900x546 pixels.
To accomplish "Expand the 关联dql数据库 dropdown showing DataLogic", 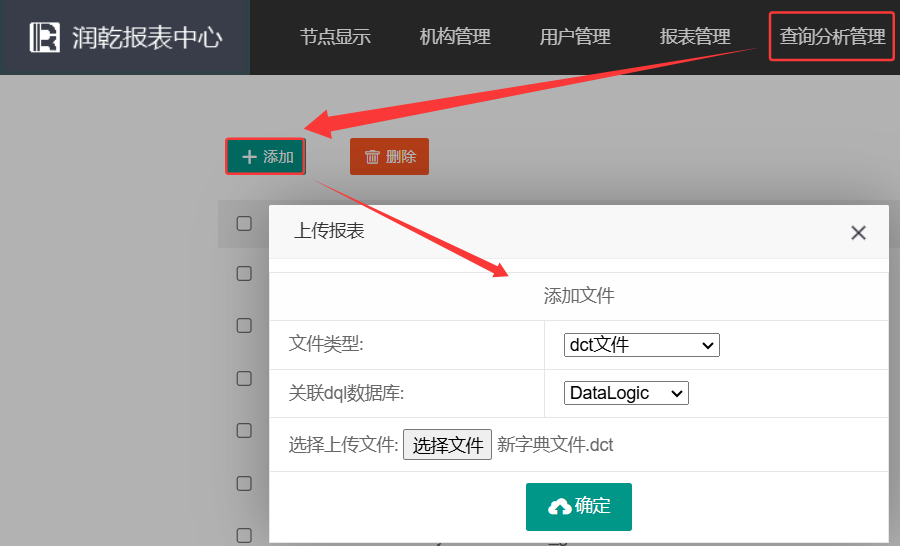I will [626, 393].
